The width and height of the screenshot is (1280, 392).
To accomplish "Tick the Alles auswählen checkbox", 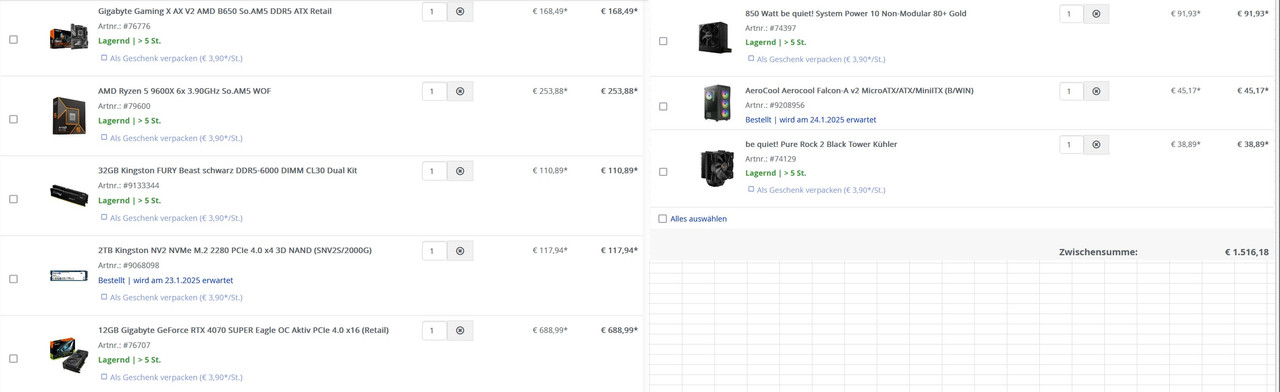I will (x=662, y=218).
